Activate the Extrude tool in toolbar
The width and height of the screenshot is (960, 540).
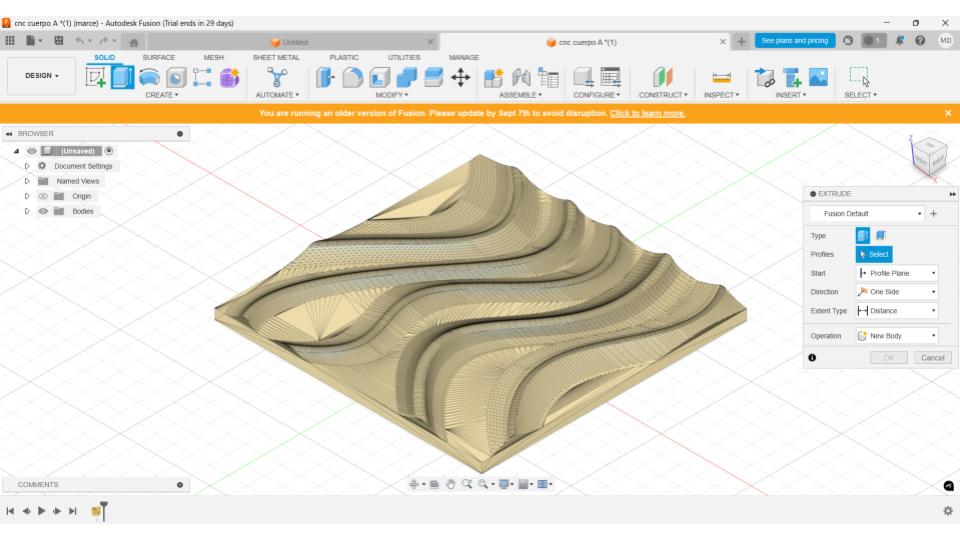point(122,77)
